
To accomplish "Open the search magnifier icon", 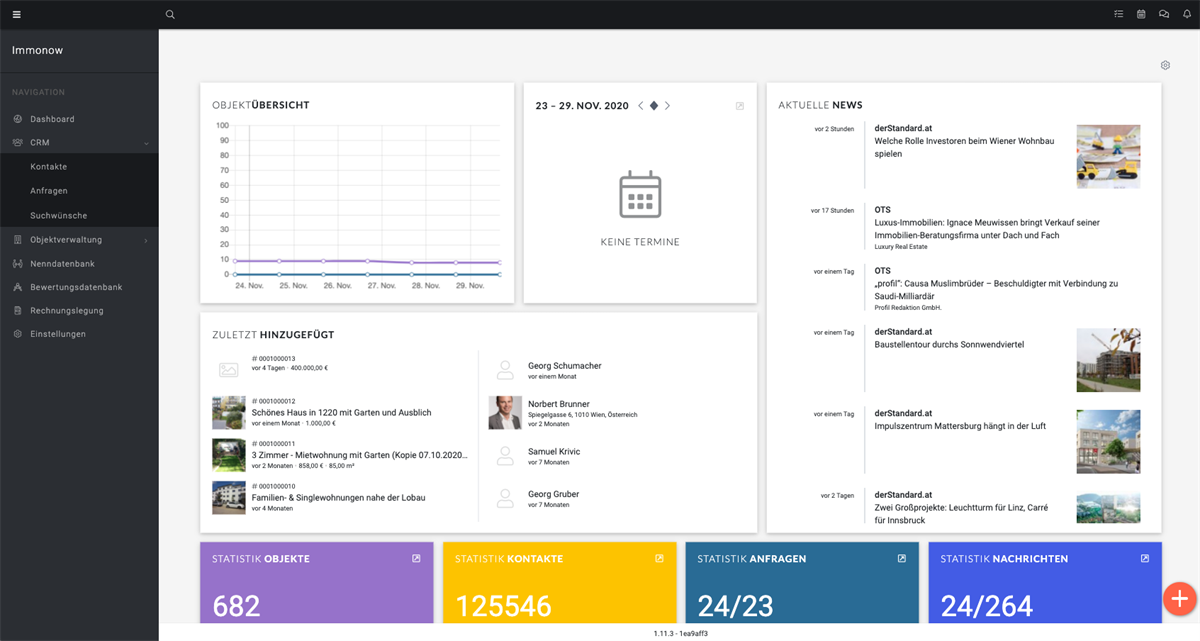I will [170, 14].
